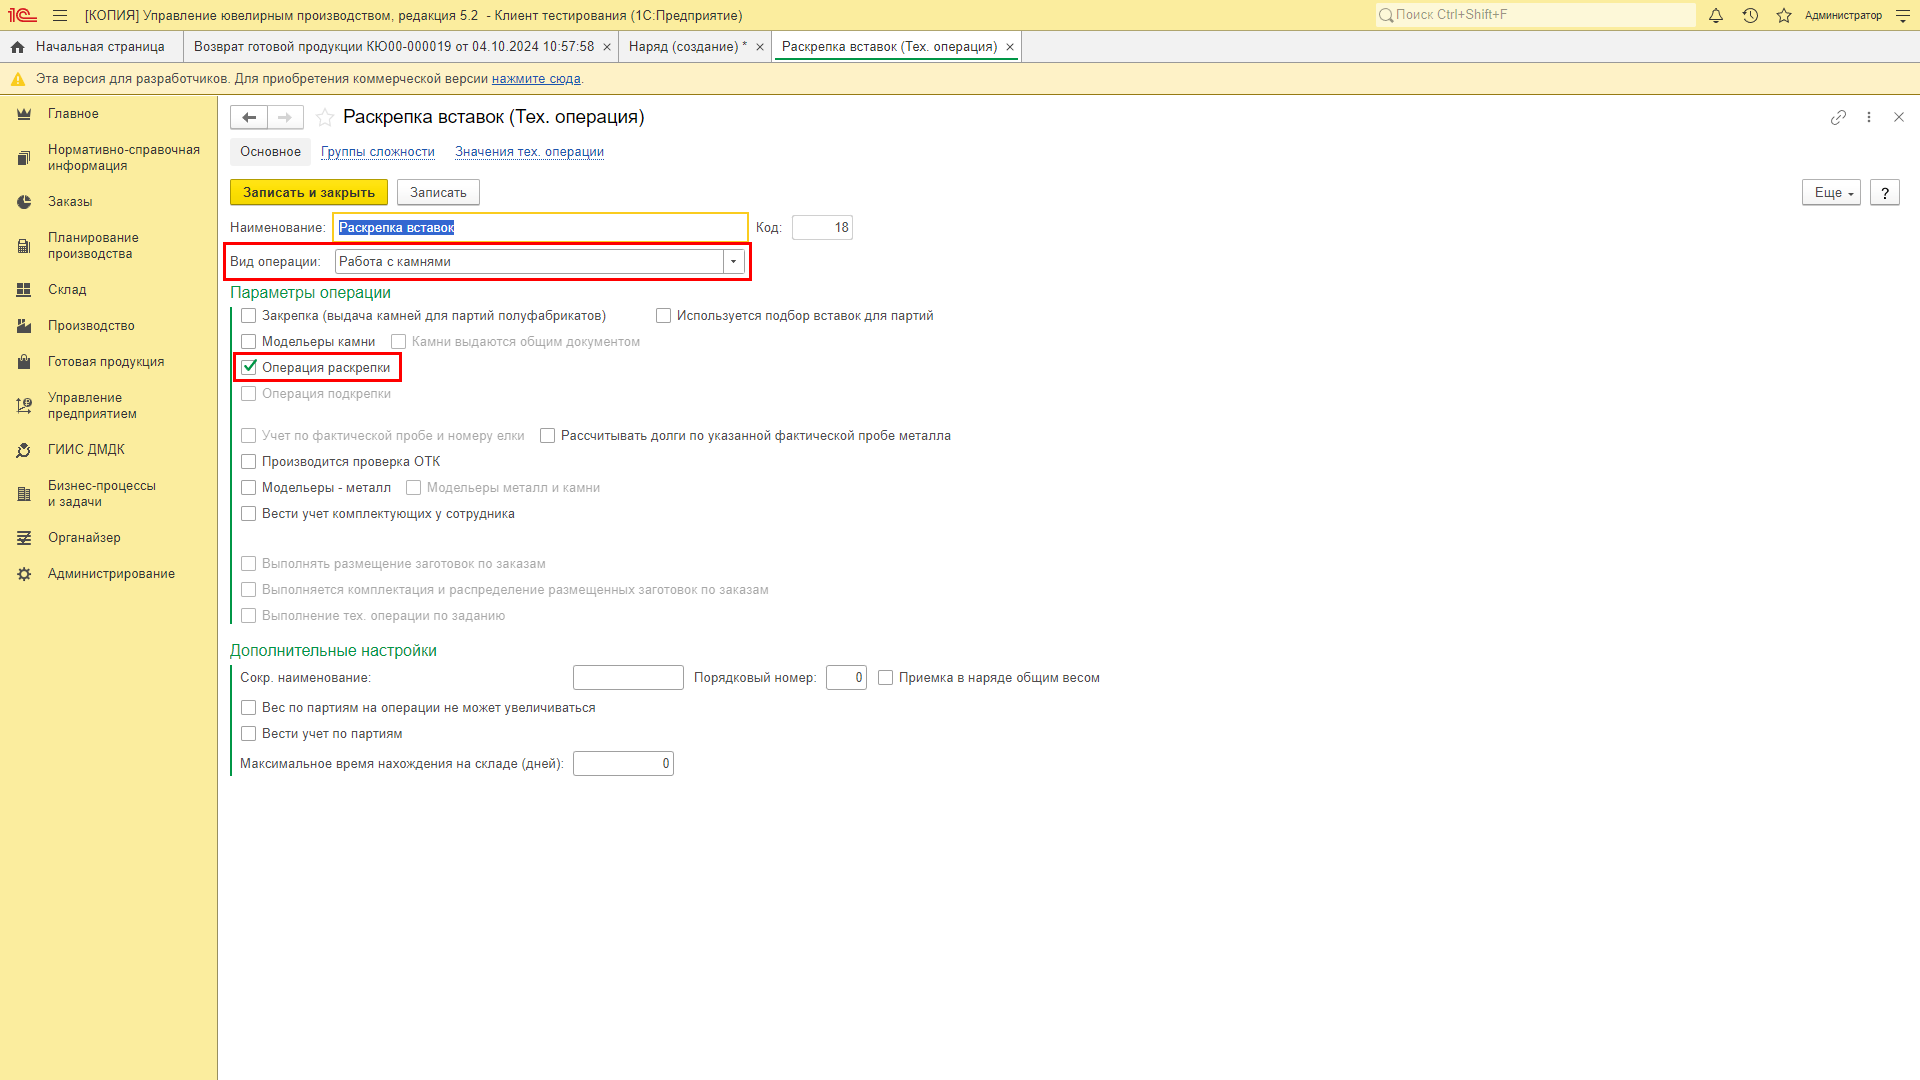
Task: Open the 1C main menu hamburger icon
Action: [x=60, y=15]
